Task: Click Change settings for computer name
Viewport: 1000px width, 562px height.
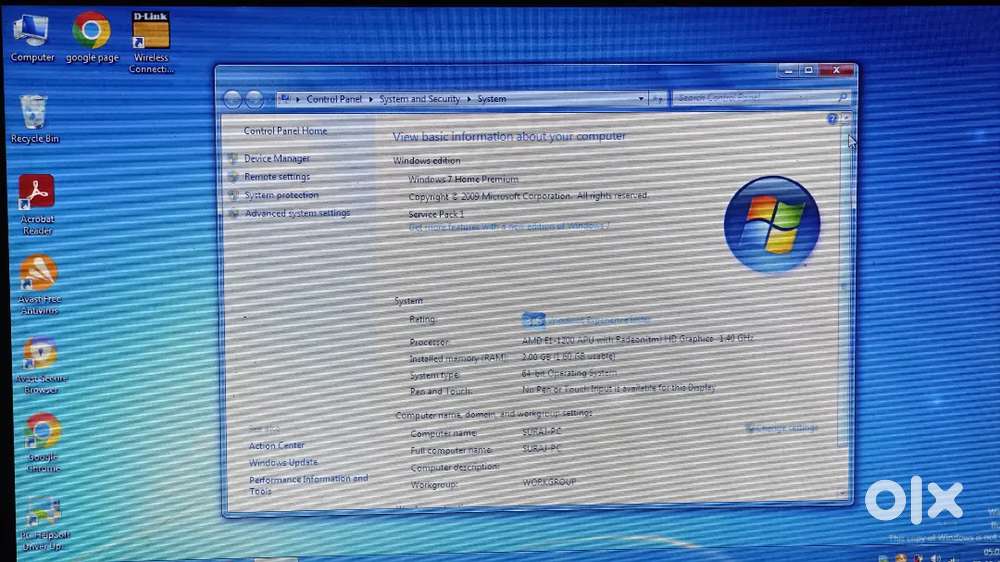Action: pyautogui.click(x=786, y=428)
